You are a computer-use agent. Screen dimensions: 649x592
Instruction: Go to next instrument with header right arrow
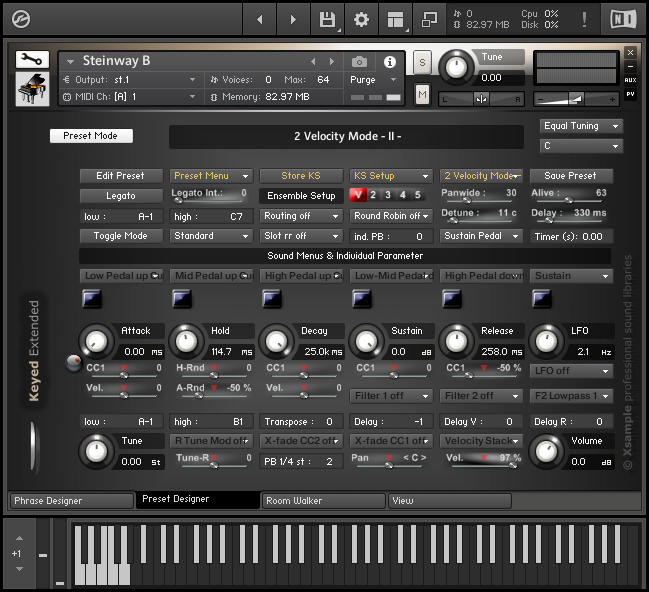tap(293, 19)
